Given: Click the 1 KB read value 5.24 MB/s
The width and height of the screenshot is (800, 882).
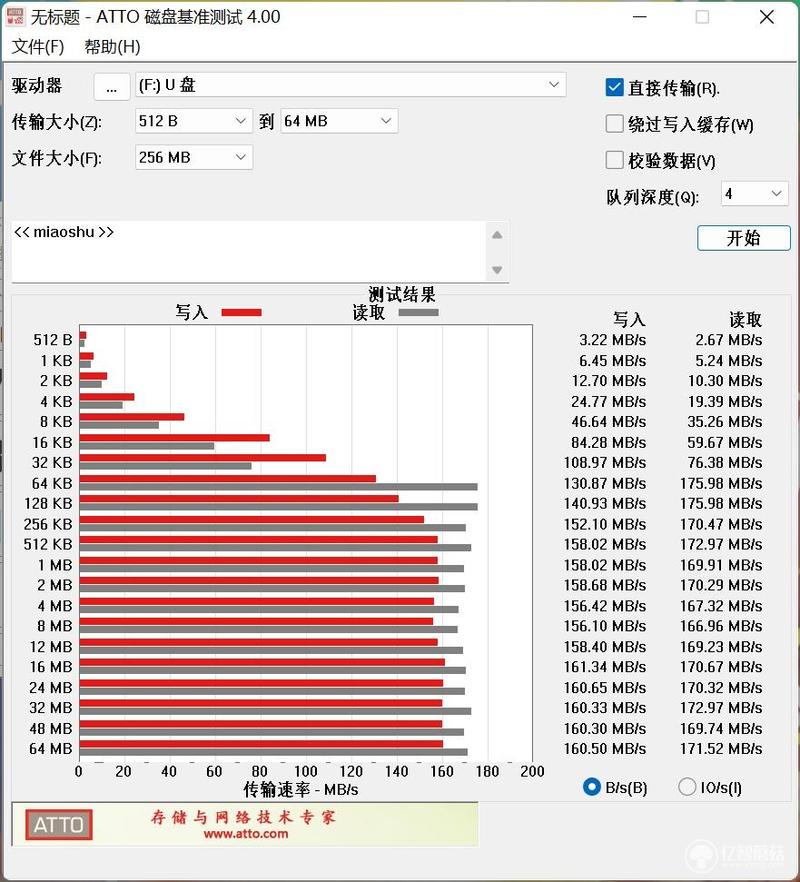Looking at the screenshot, I should (x=729, y=361).
